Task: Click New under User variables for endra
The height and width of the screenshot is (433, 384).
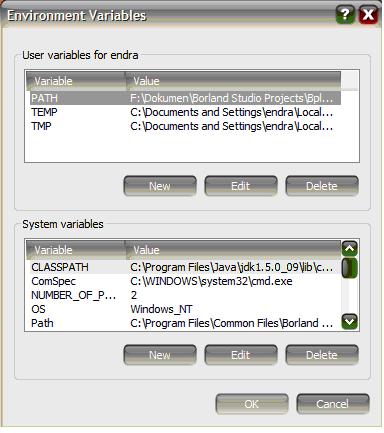Action: (x=160, y=186)
